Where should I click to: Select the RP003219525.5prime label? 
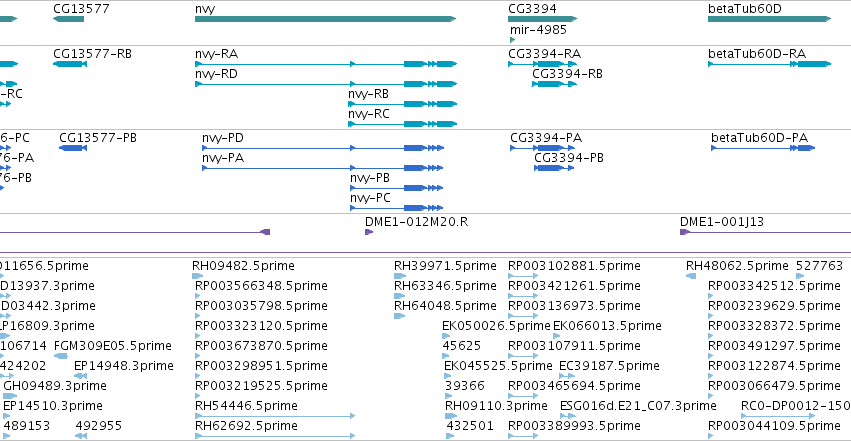point(261,386)
